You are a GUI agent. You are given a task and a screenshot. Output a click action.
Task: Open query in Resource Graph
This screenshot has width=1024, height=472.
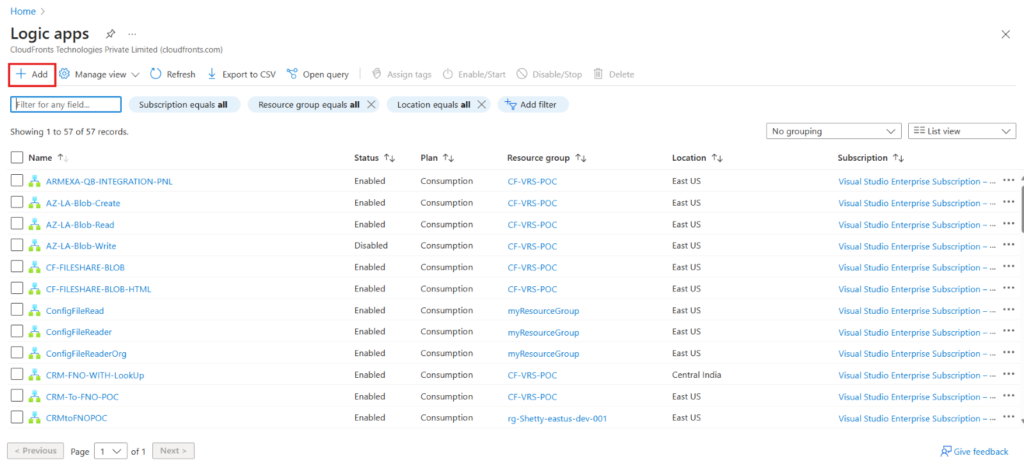click(317, 74)
